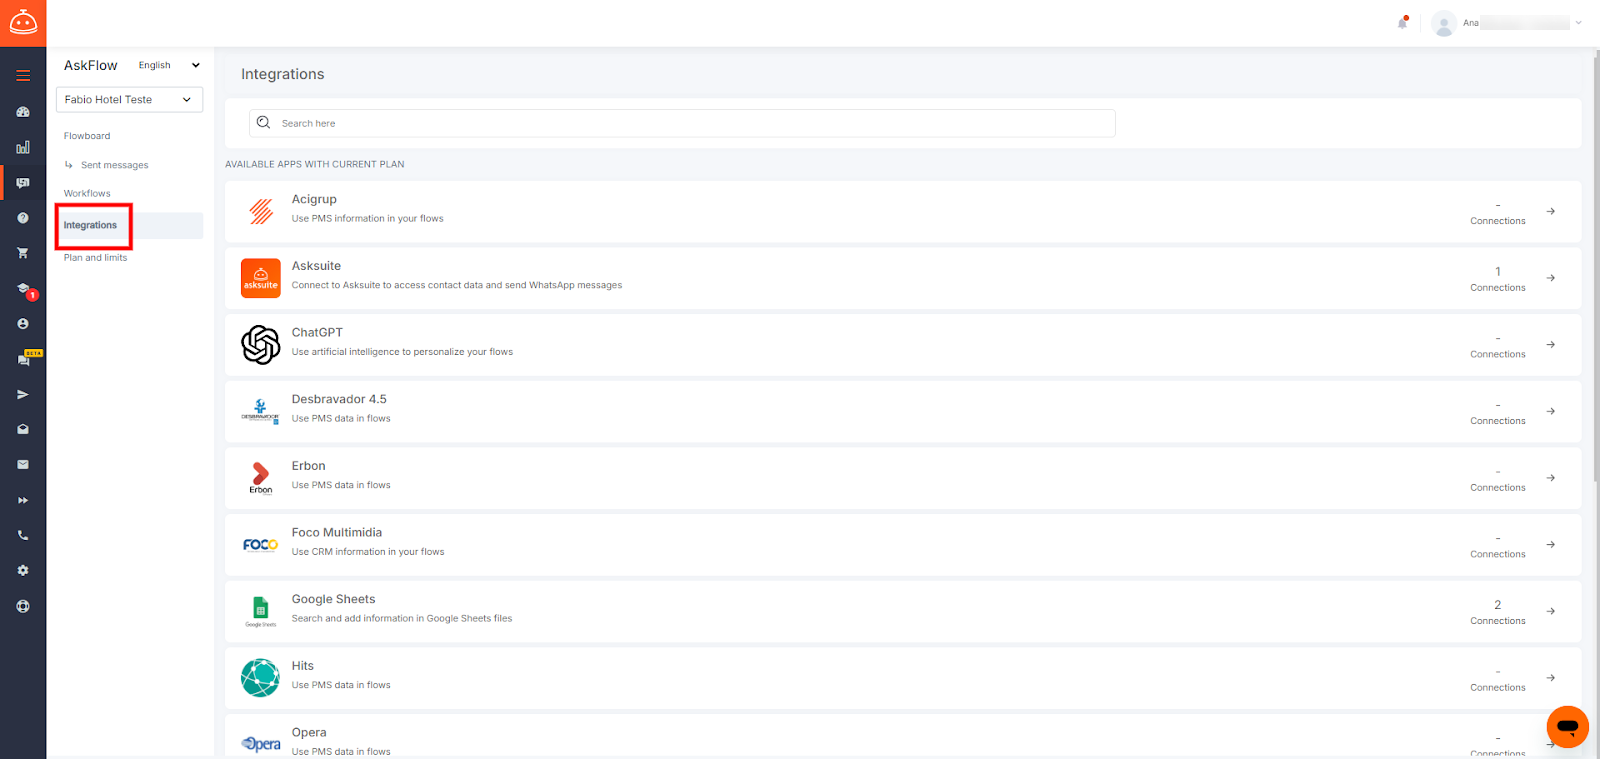Click 'Search and add information in Google Sheets files'

click(402, 619)
